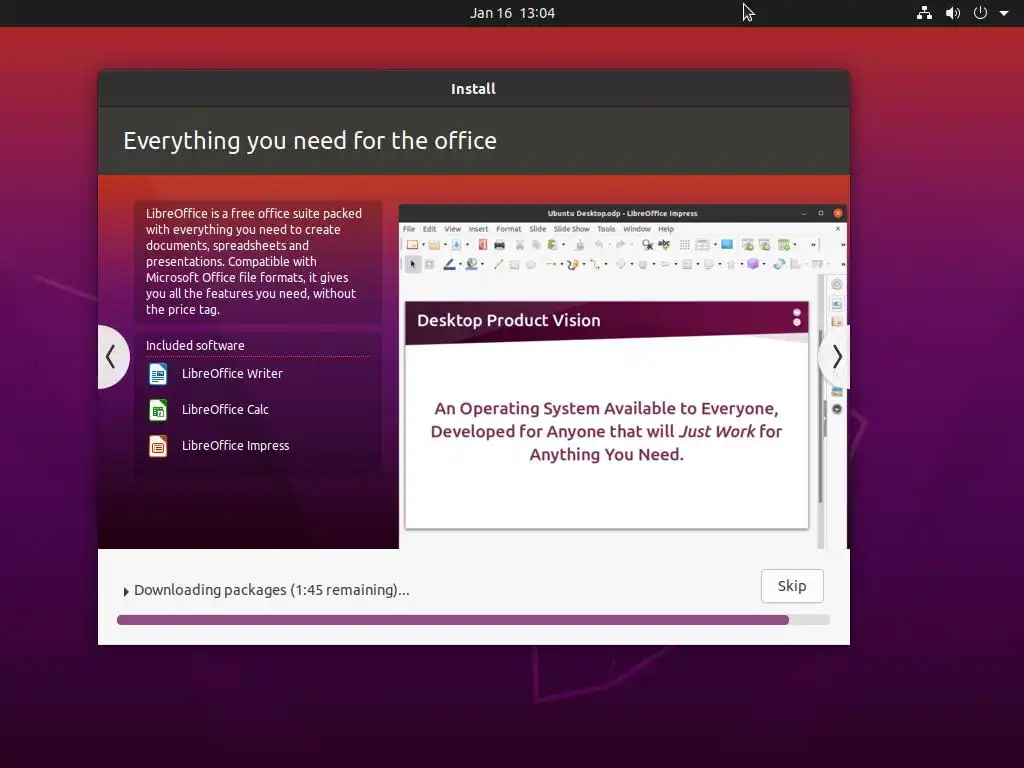This screenshot has width=1024, height=768.
Task: Click the LibreOffice Calc icon
Action: [x=158, y=410]
